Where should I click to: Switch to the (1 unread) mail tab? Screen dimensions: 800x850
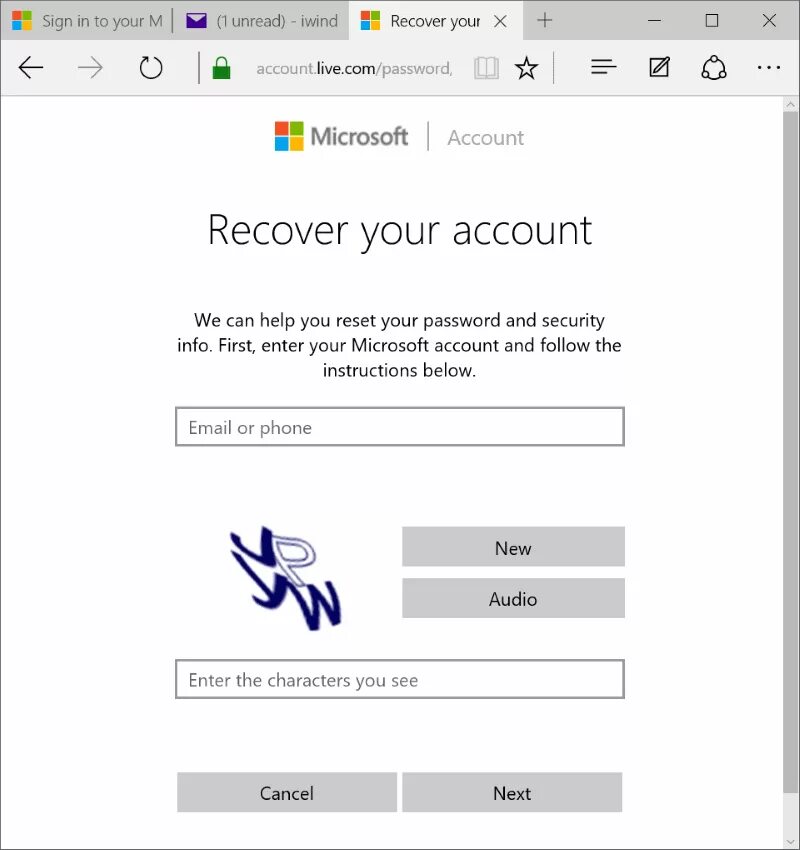click(262, 21)
